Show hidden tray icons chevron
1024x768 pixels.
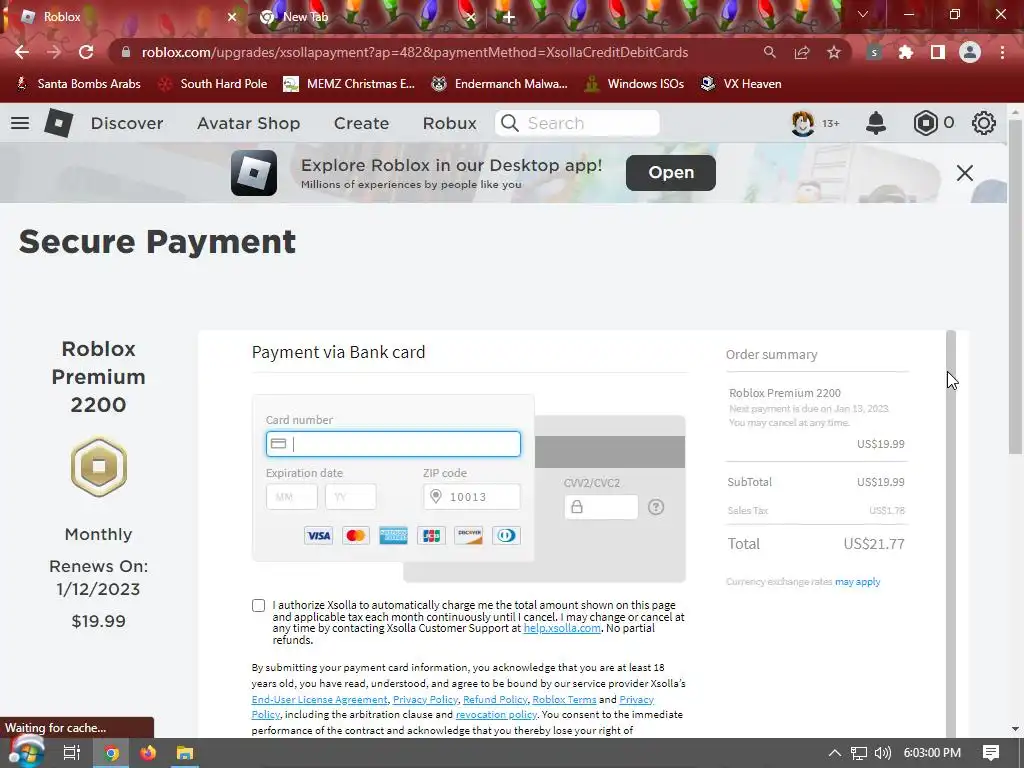(x=835, y=753)
